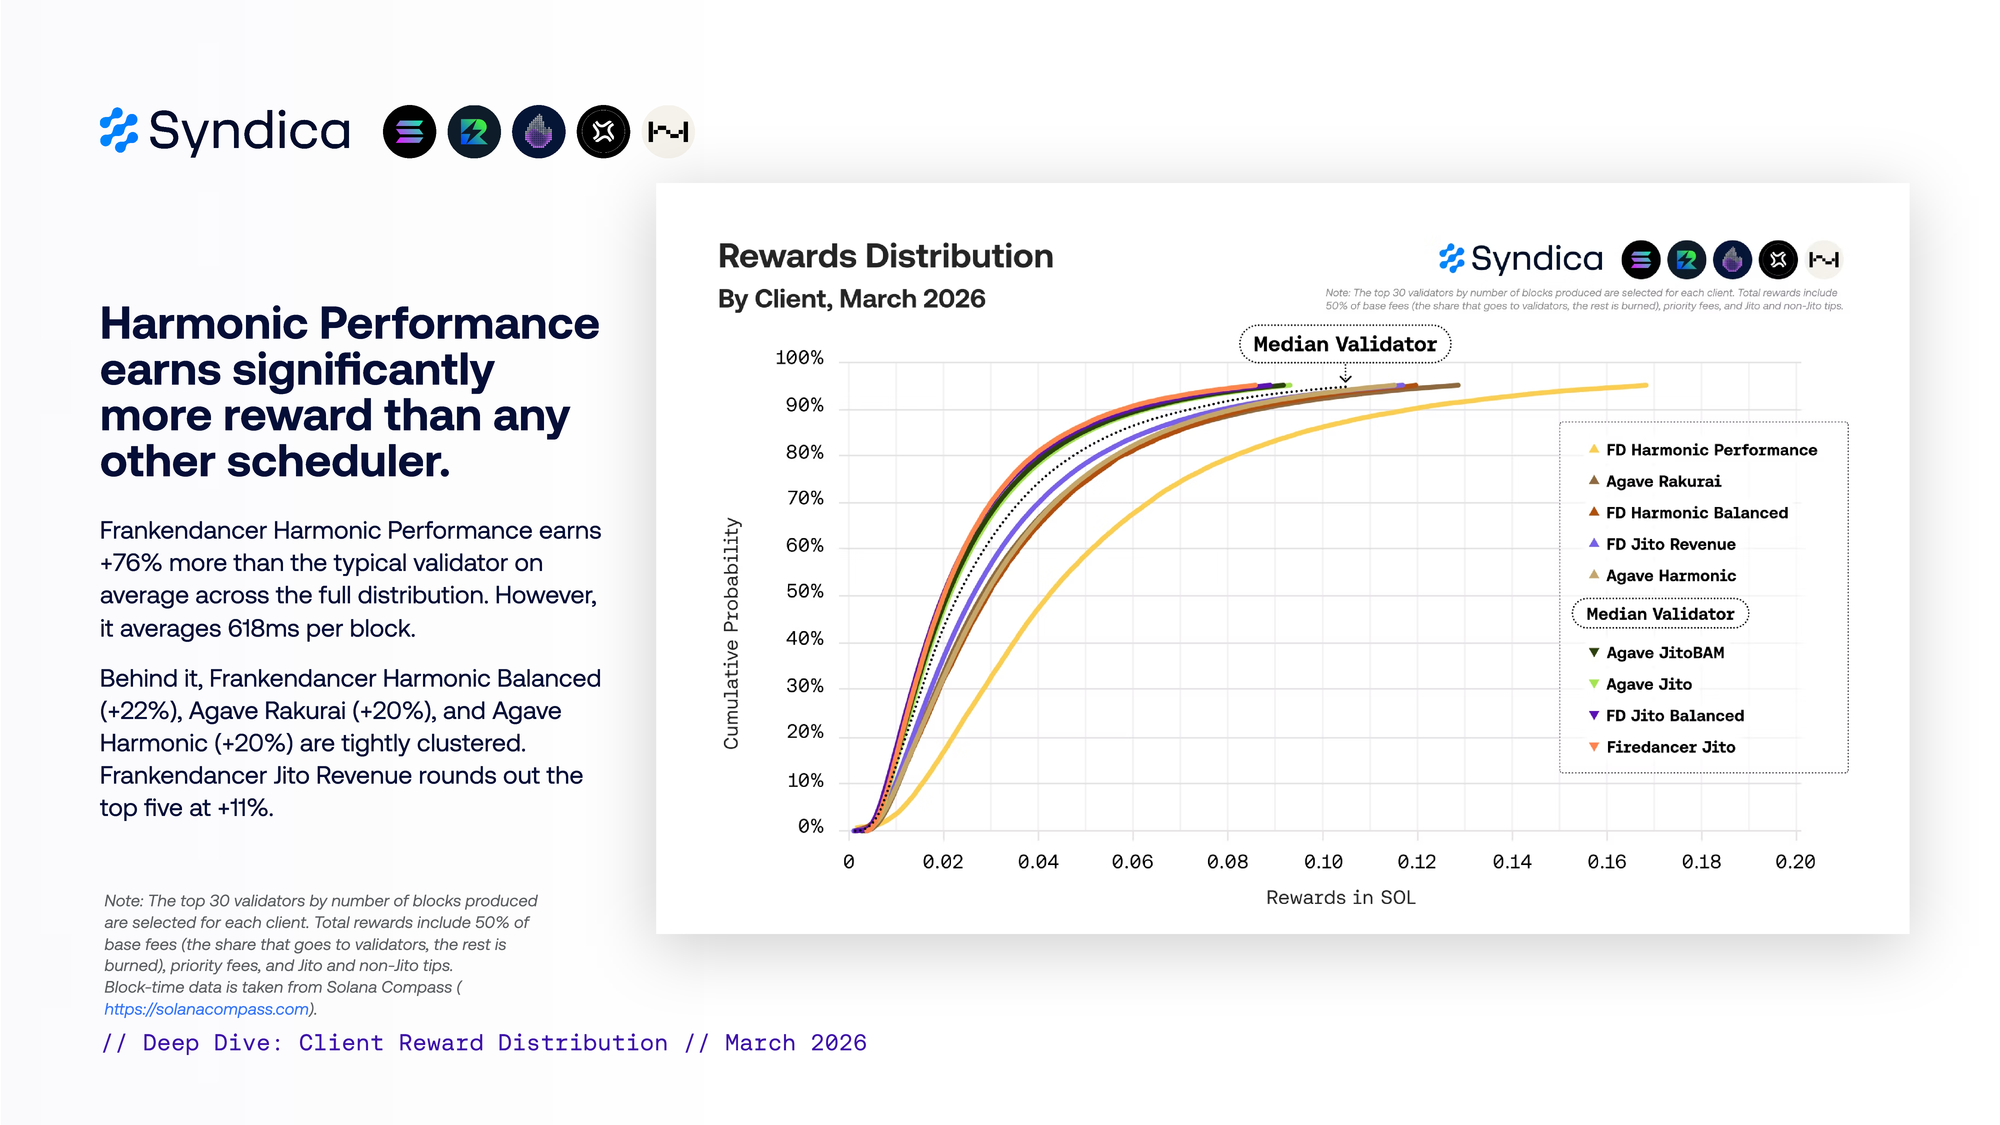Image resolution: width=2000 pixels, height=1125 pixels.
Task: Open the solanacompass.com link
Action: click(207, 1009)
